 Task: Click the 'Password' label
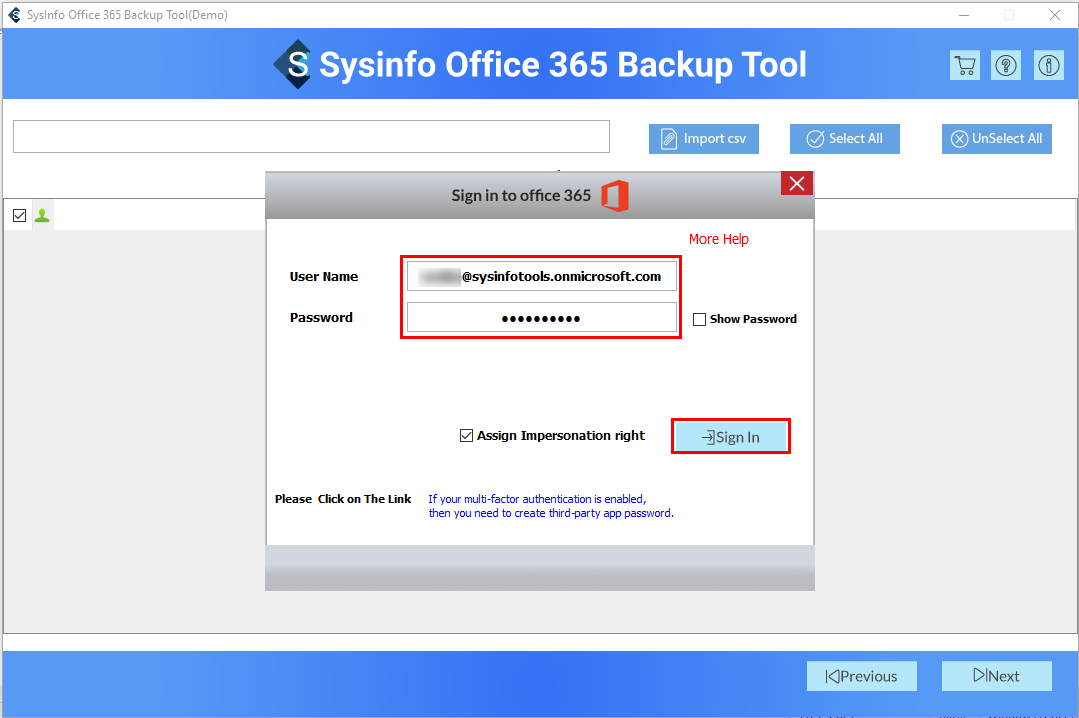[321, 317]
